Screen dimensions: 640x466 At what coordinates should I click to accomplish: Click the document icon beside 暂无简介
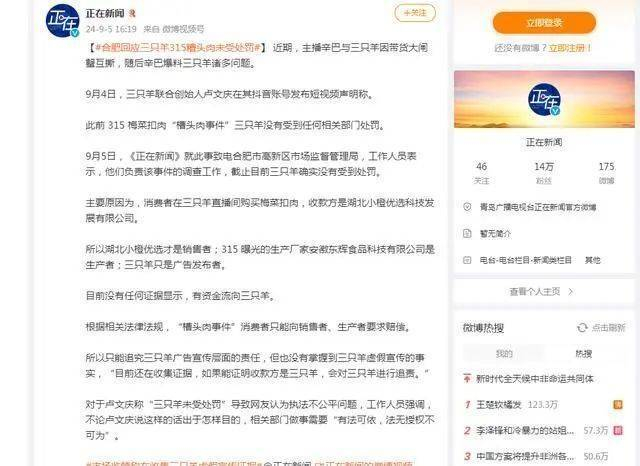467,233
